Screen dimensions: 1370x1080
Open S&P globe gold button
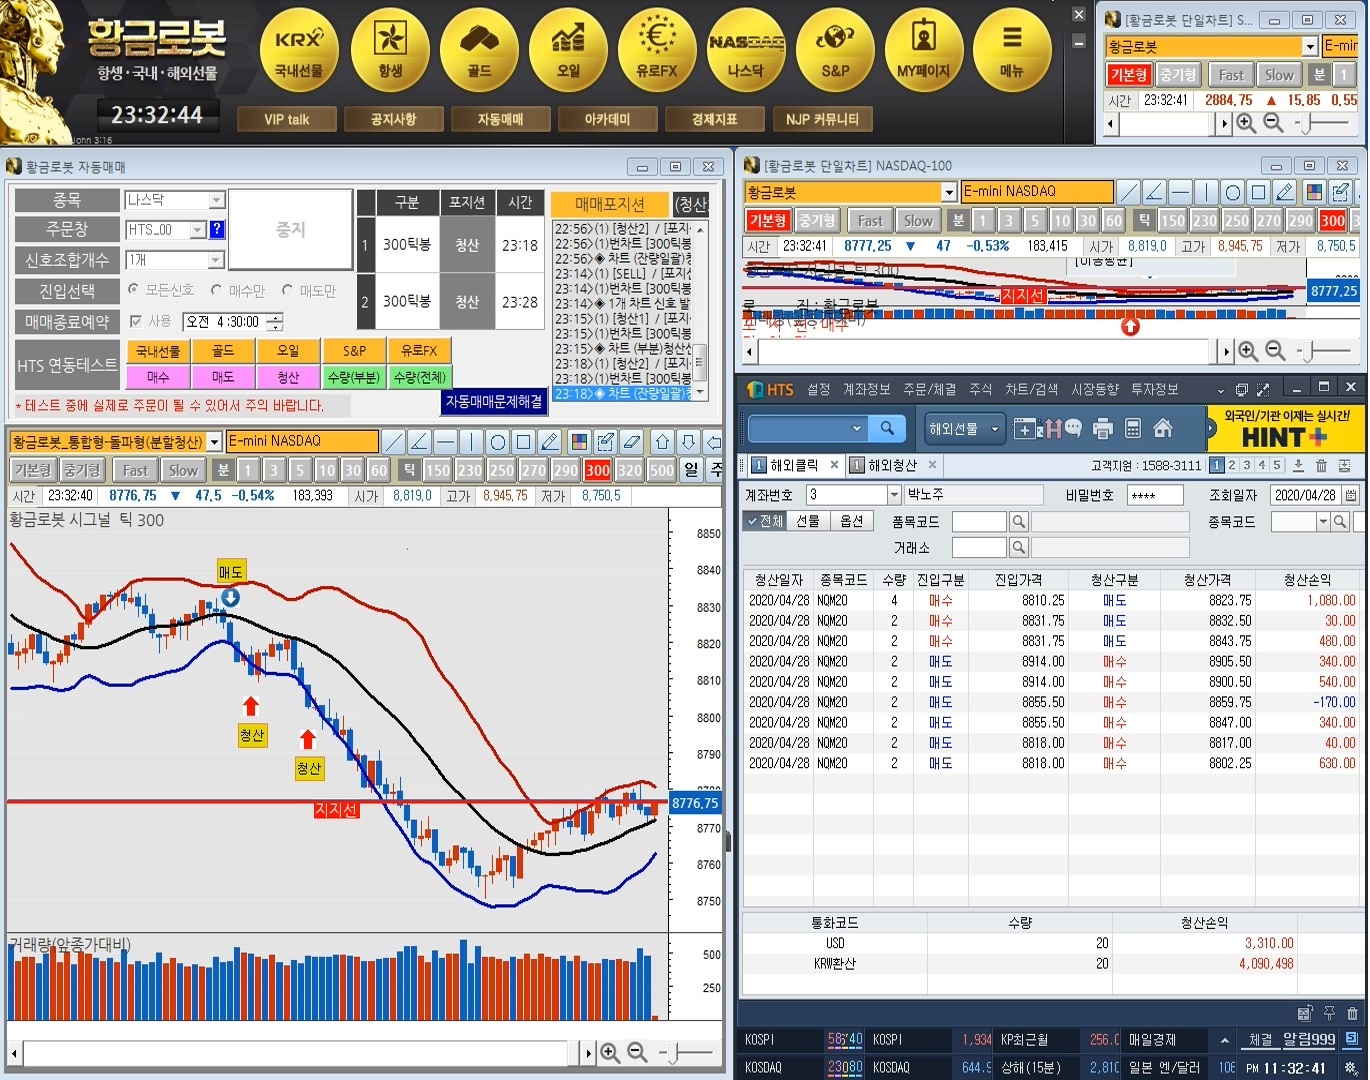[x=835, y=50]
